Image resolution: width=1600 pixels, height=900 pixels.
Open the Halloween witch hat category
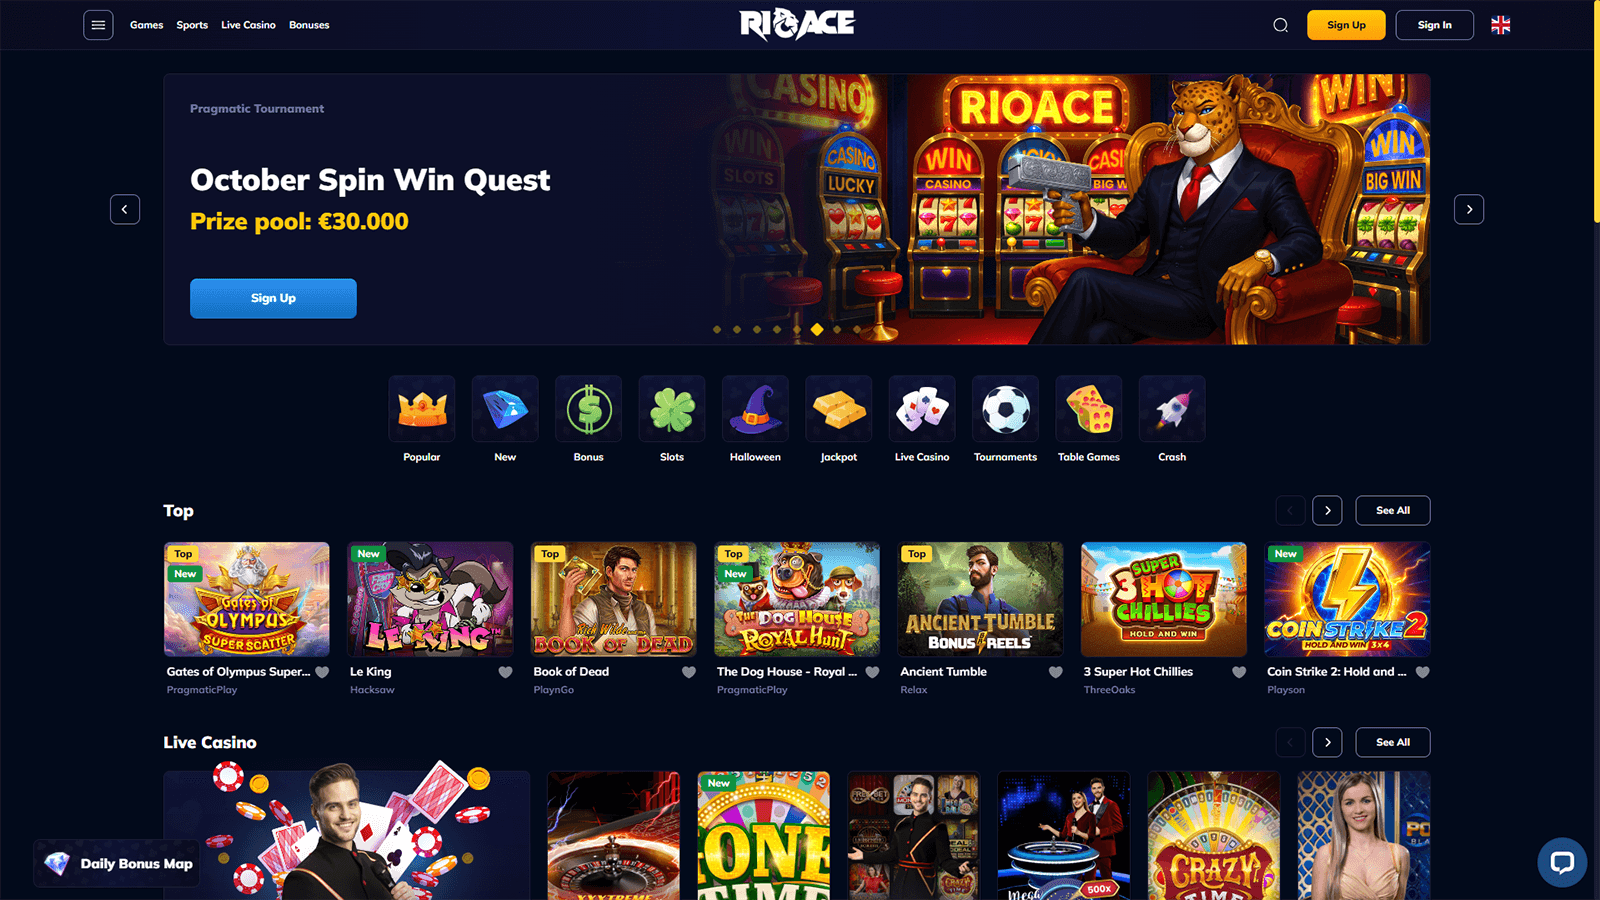[755, 409]
